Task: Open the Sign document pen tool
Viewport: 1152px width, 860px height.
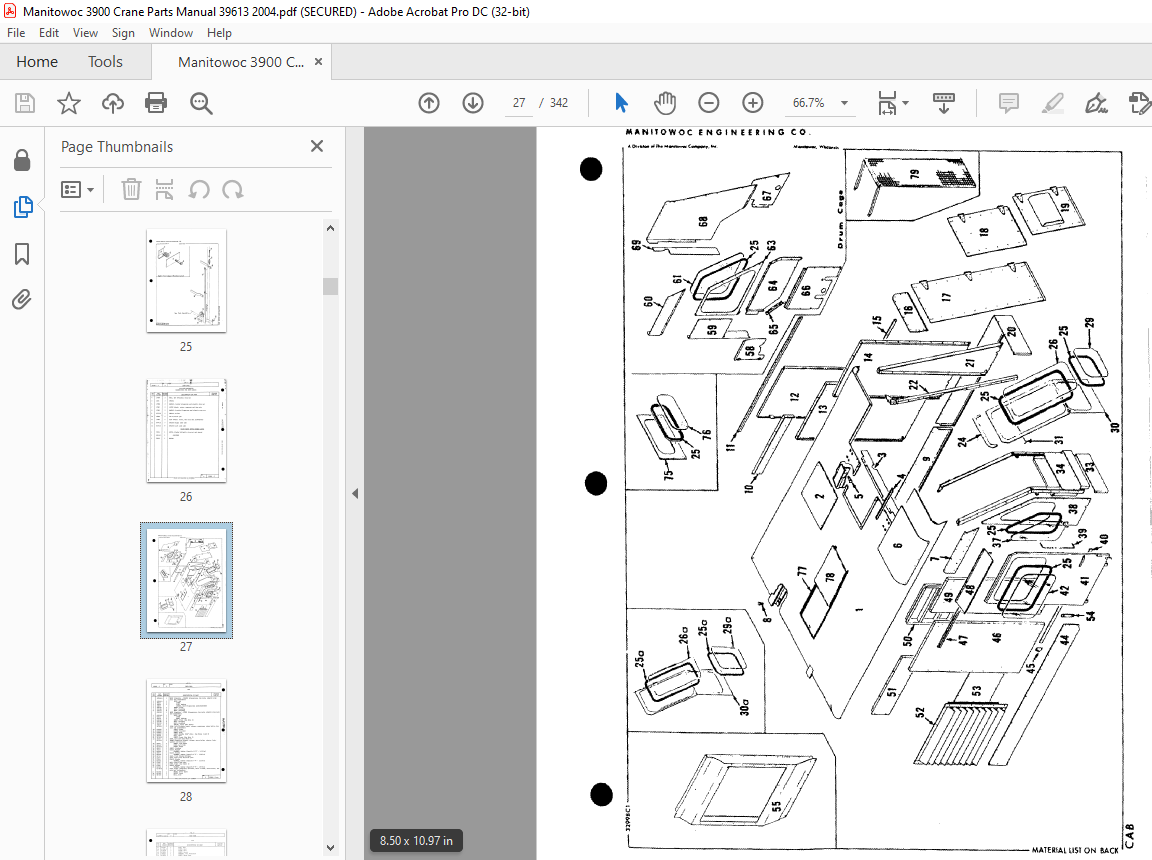Action: 1096,103
